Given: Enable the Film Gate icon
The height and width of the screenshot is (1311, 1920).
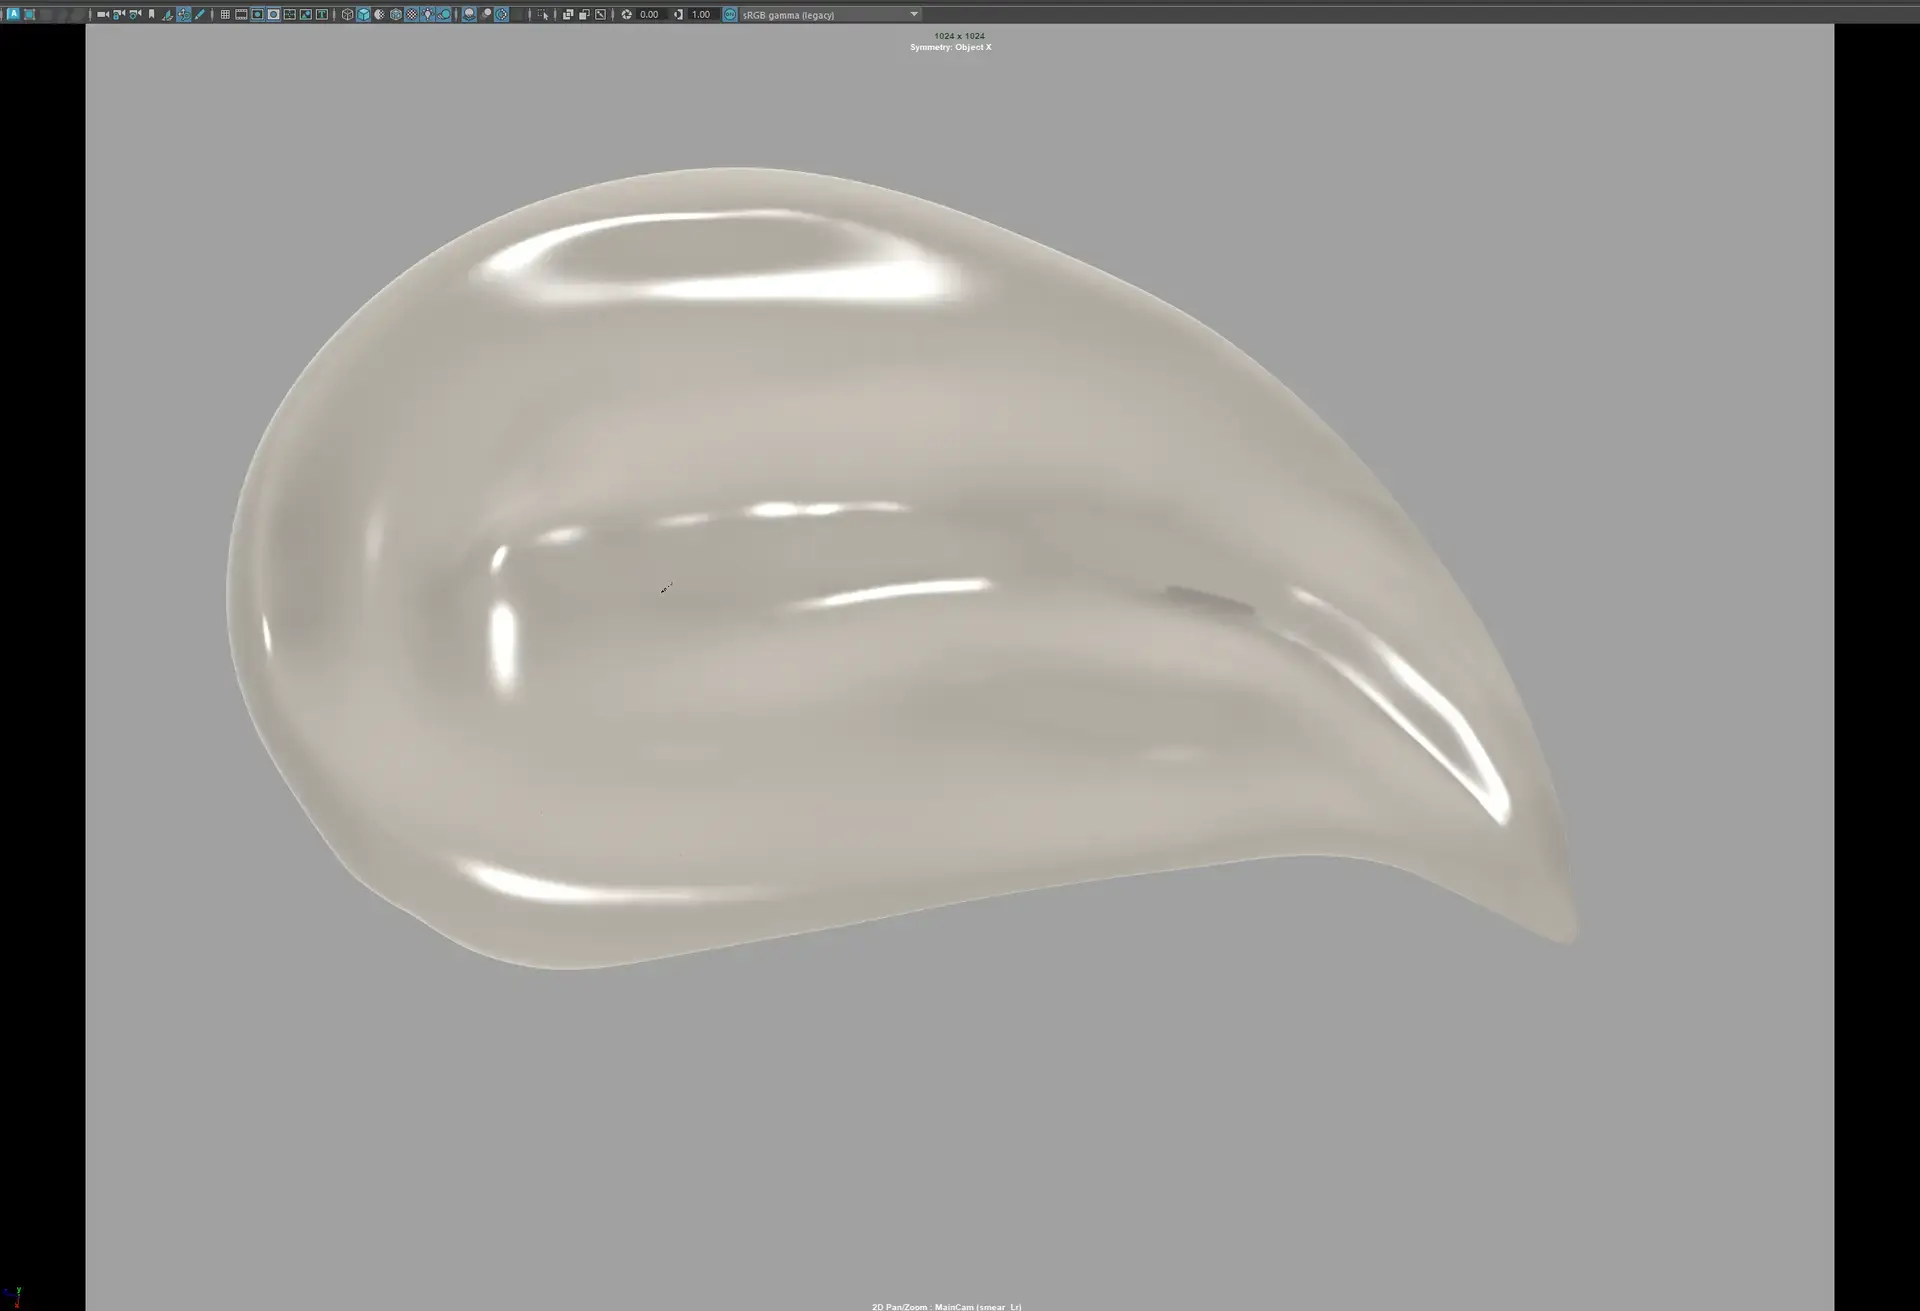Looking at the screenshot, I should coord(241,14).
